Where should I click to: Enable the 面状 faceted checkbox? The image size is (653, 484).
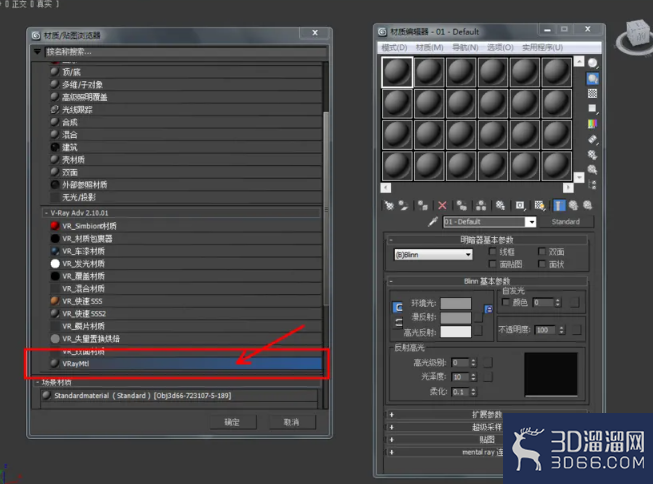pyautogui.click(x=542, y=264)
